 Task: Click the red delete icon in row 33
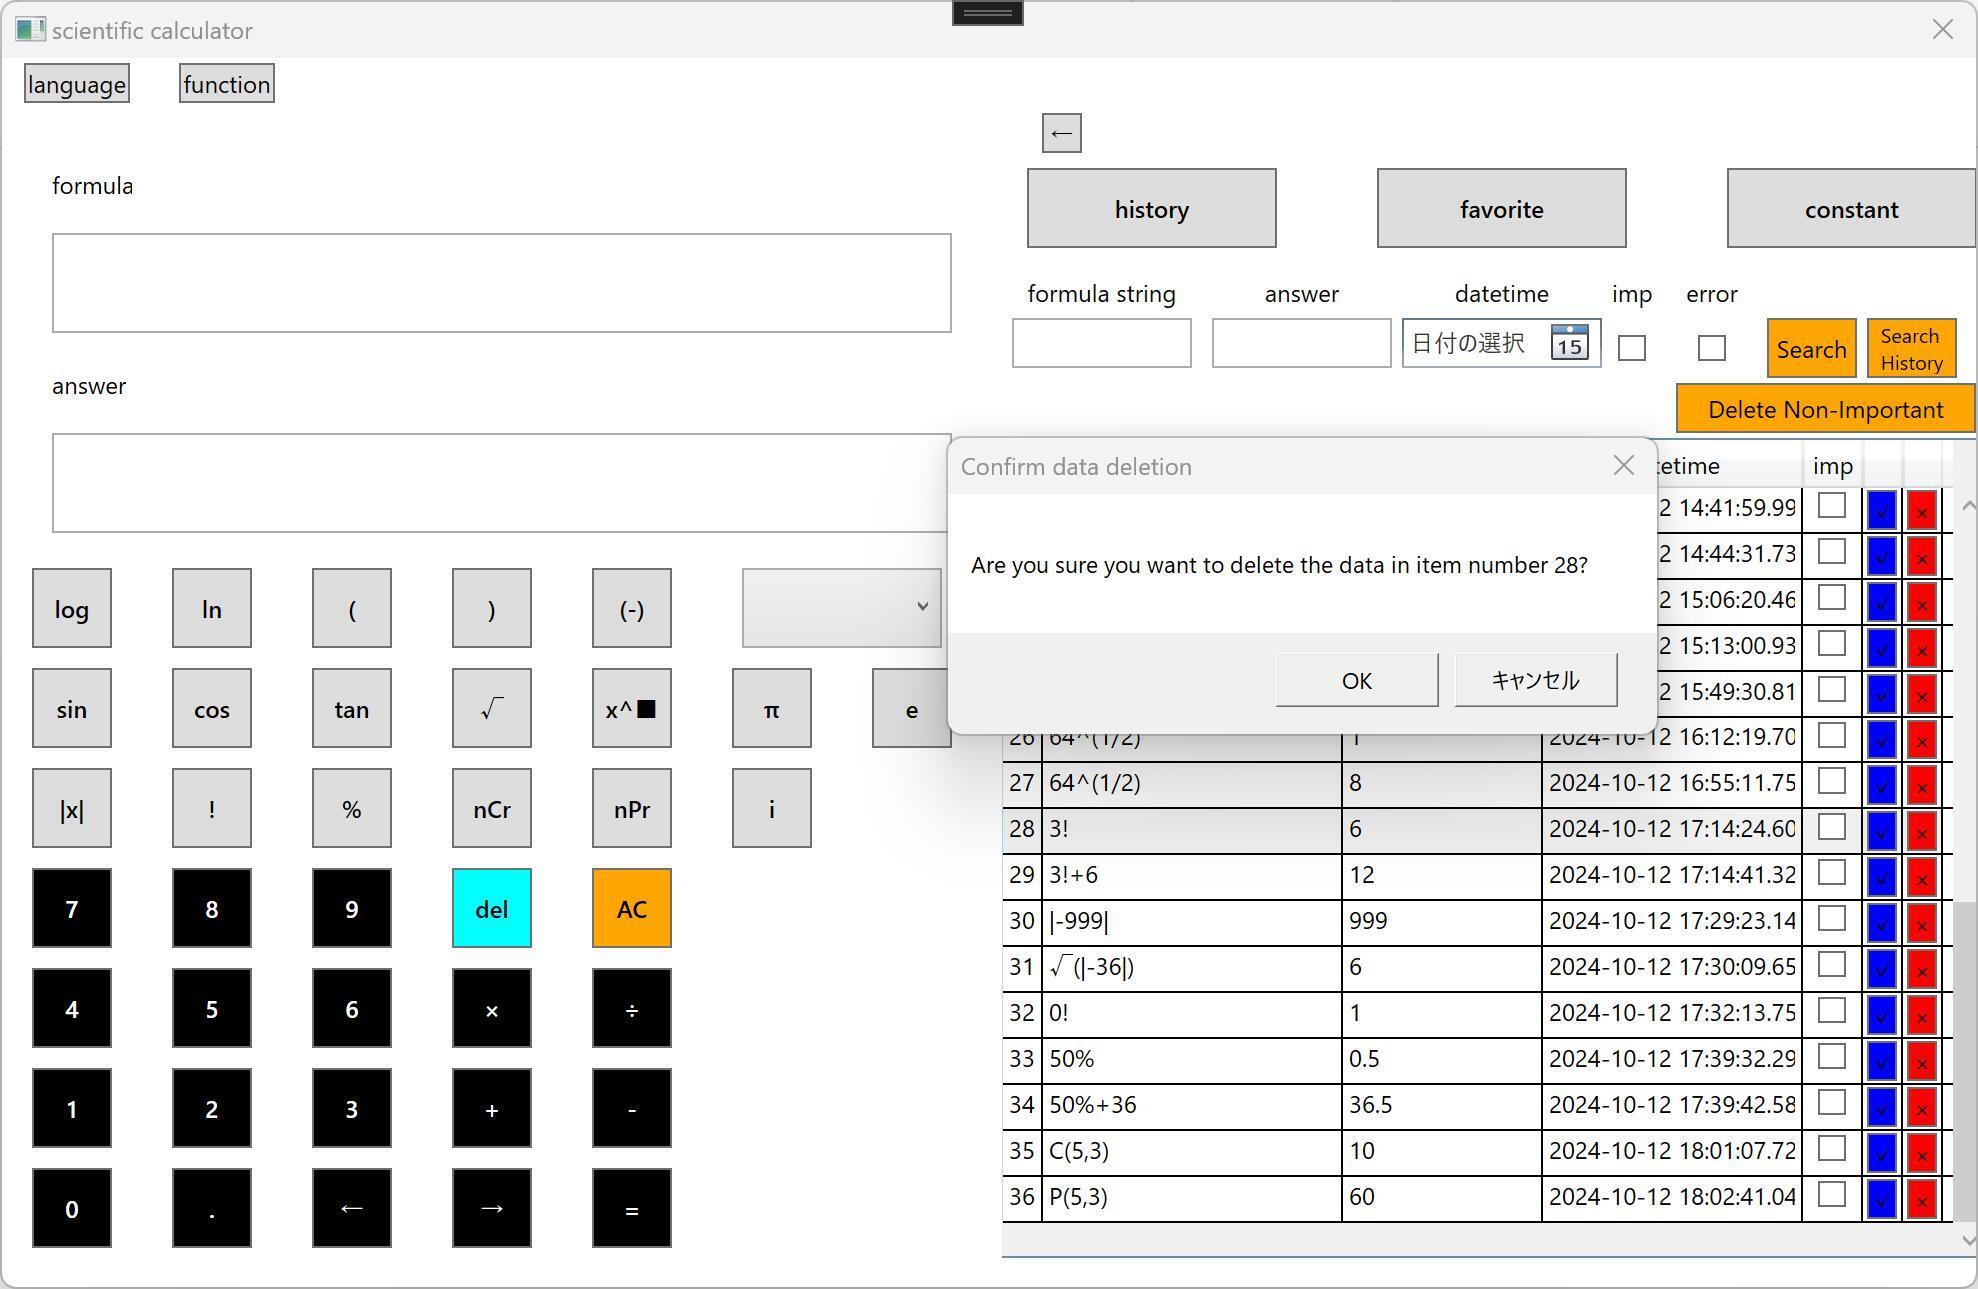1921,1060
